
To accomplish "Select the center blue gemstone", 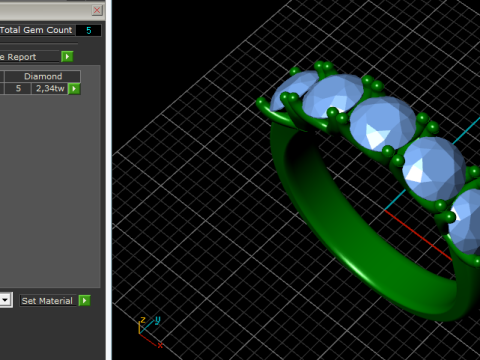I will coord(383,123).
